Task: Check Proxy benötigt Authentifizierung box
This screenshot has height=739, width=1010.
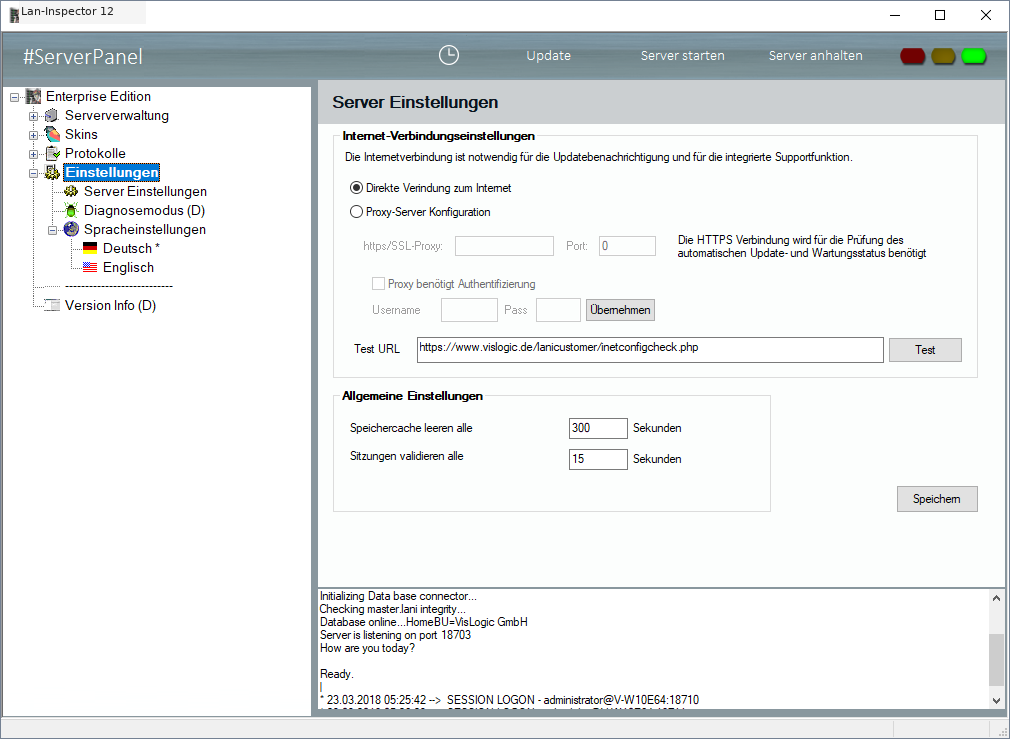Action: [378, 283]
